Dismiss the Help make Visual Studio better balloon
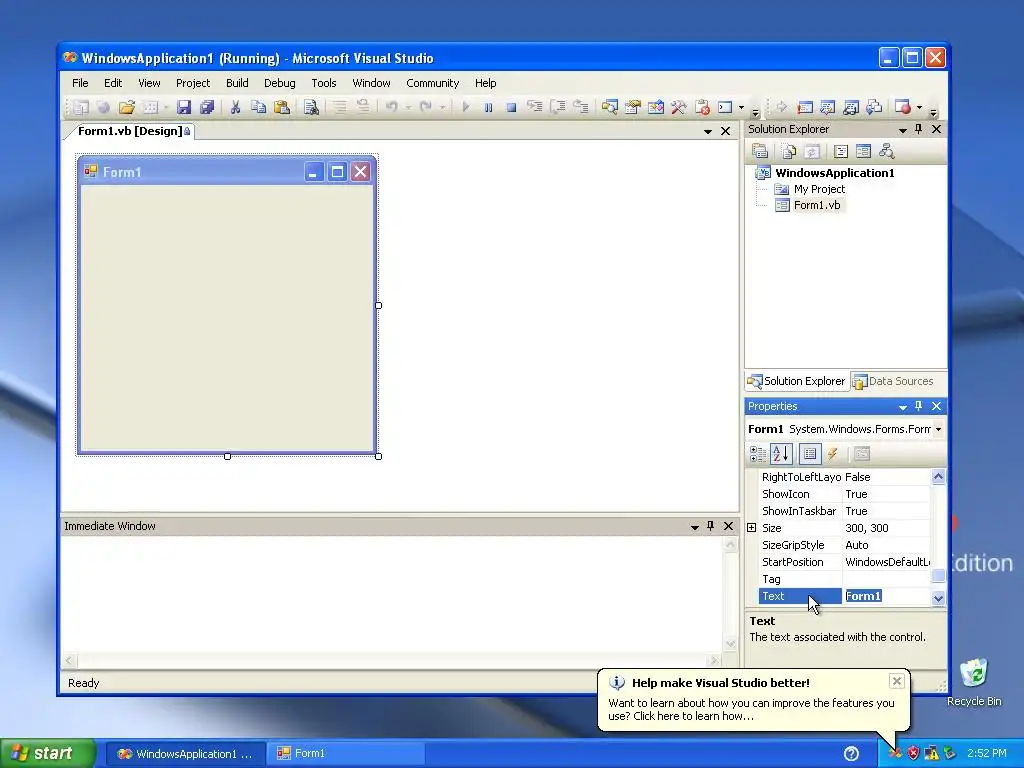This screenshot has height=768, width=1024. 897,681
